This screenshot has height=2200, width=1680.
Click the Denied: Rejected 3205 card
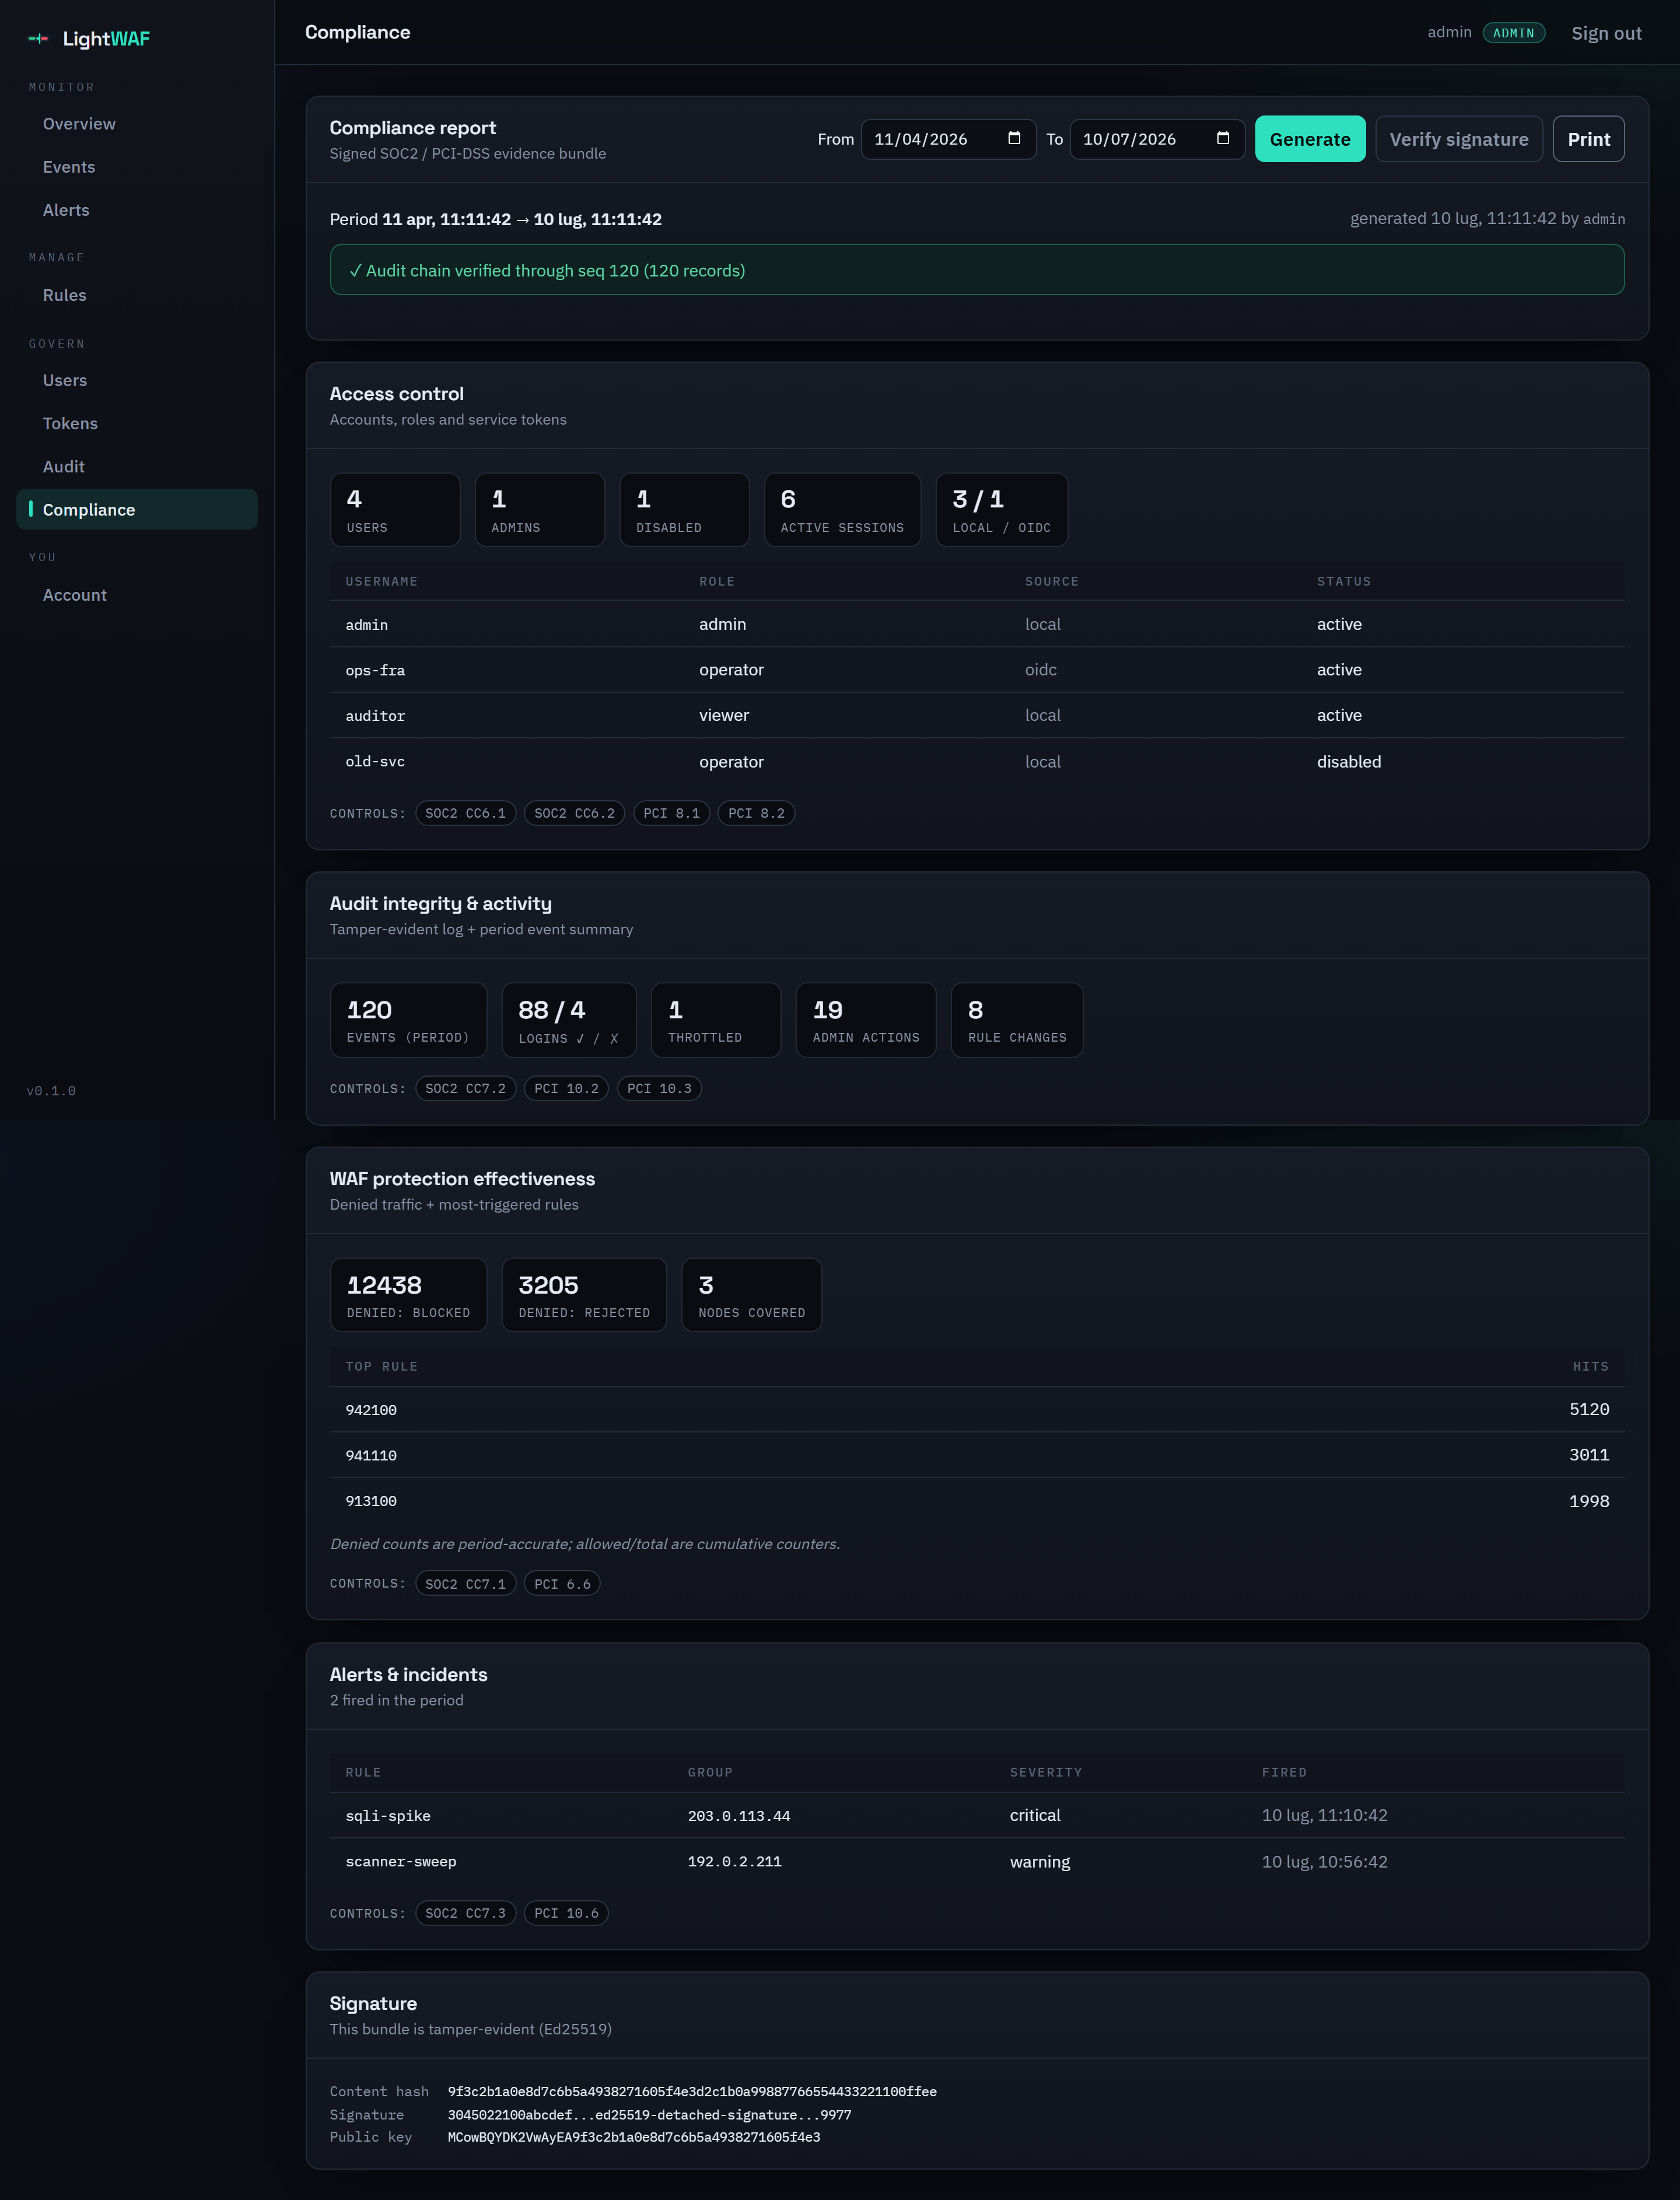click(x=584, y=1295)
